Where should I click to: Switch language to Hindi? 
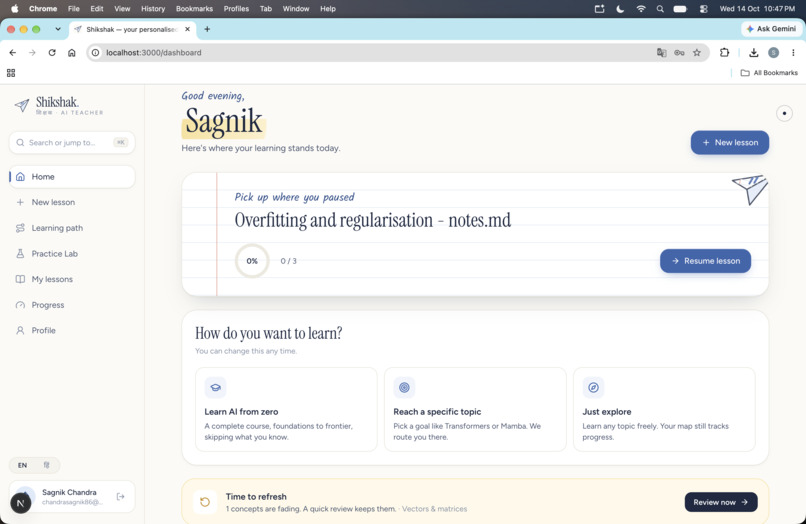click(46, 465)
